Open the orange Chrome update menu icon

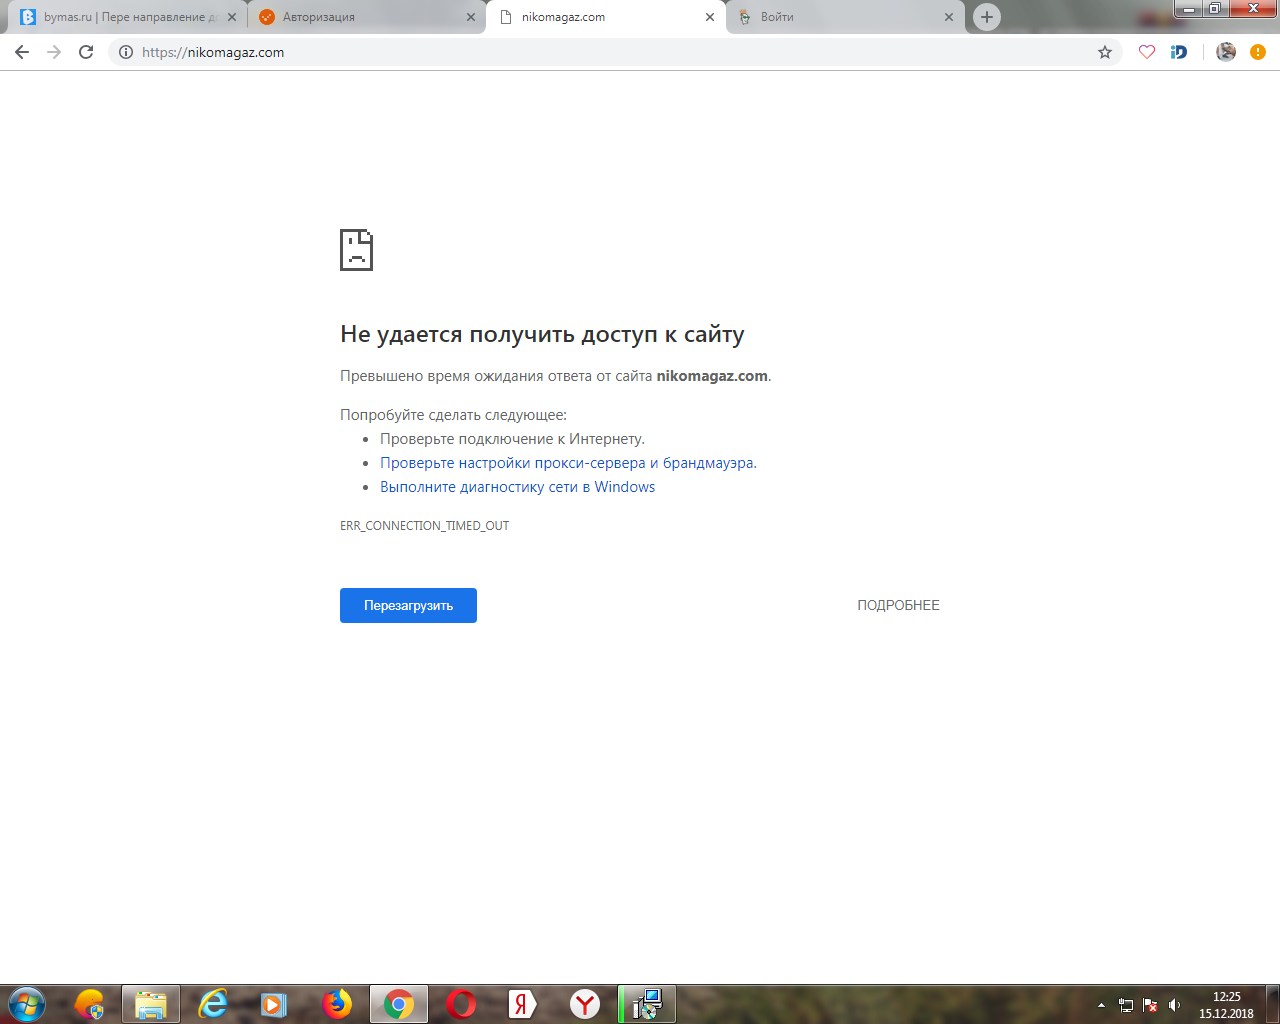1258,52
